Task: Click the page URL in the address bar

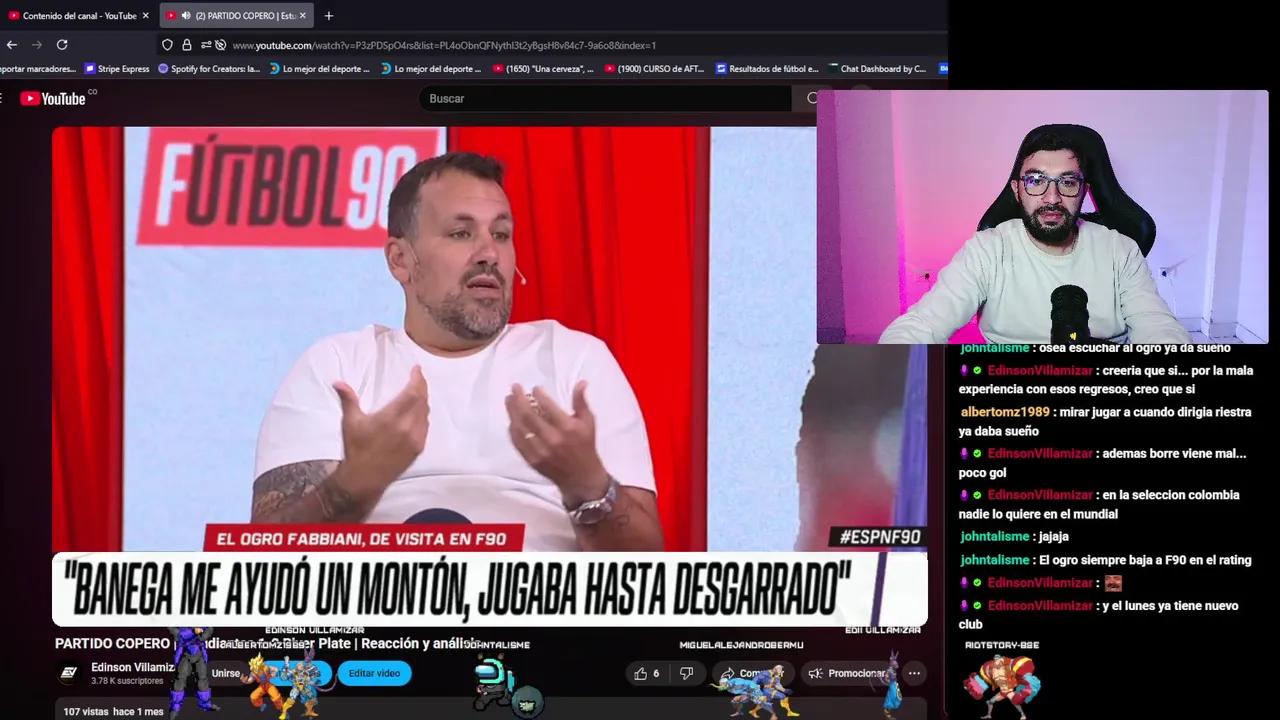Action: click(x=444, y=45)
